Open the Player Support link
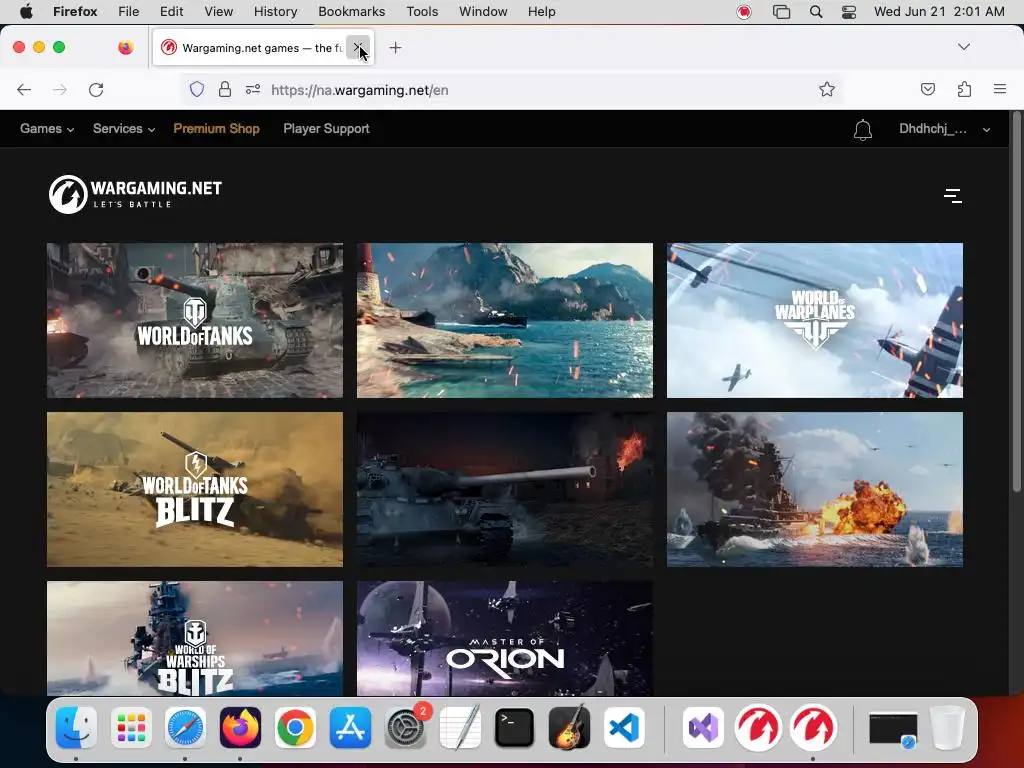This screenshot has height=768, width=1024. [327, 129]
